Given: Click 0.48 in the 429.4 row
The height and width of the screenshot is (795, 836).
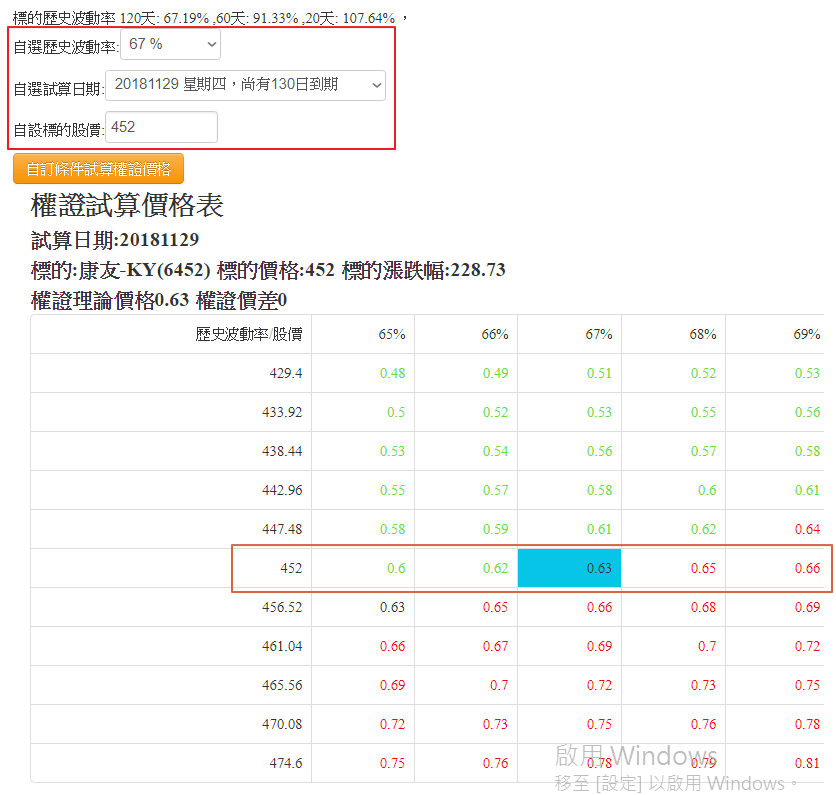Looking at the screenshot, I should click(x=392, y=373).
